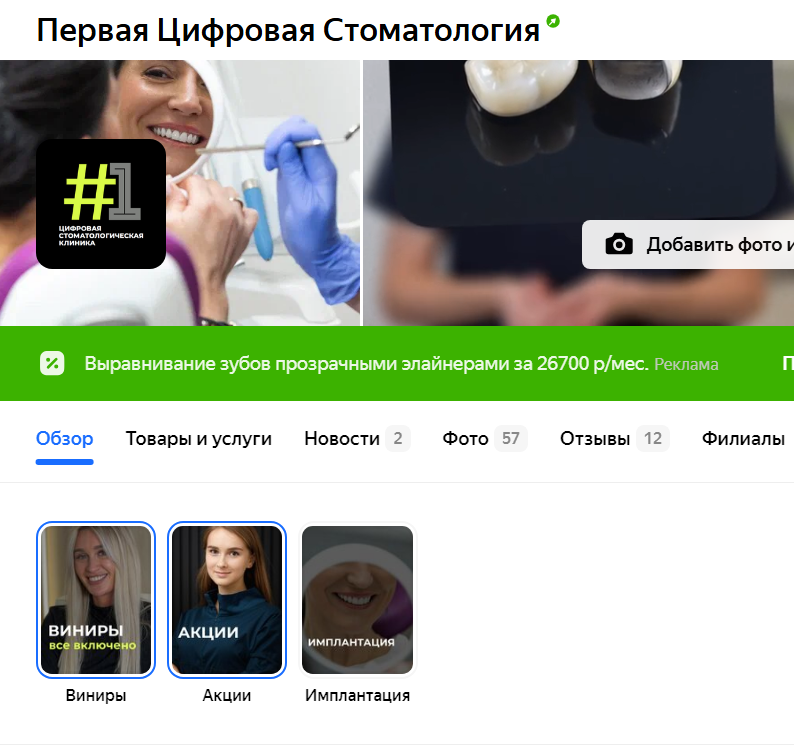
Task: Click the Добавить фото button
Action: pyautogui.click(x=688, y=245)
